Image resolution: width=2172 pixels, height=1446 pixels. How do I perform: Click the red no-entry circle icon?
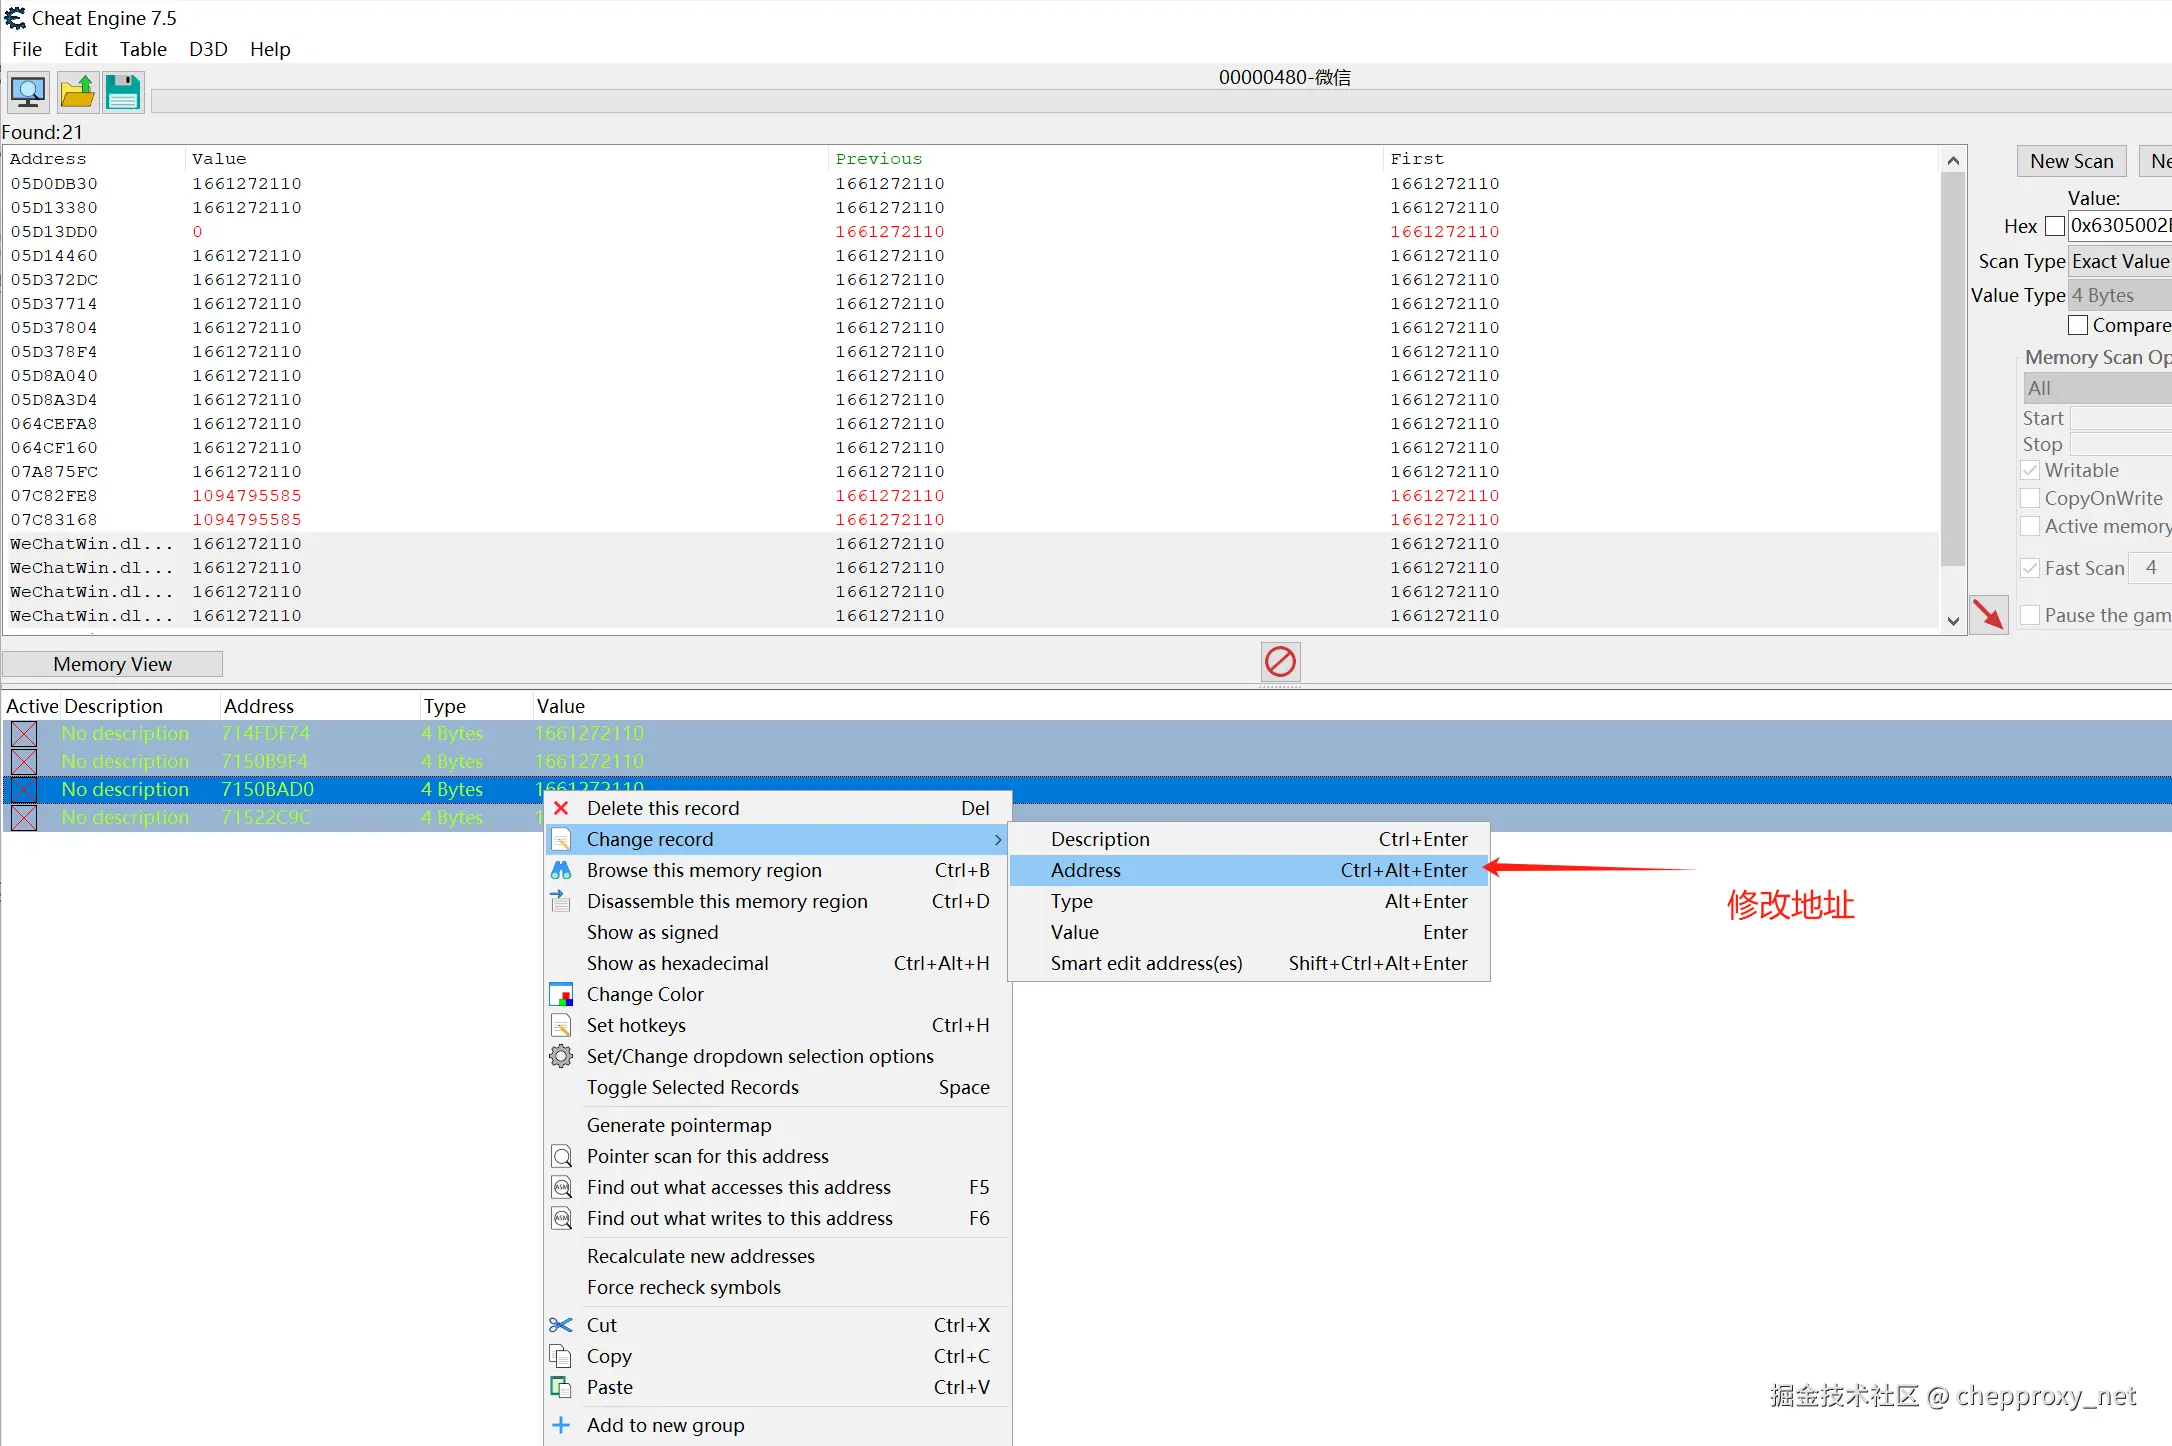coord(1280,661)
